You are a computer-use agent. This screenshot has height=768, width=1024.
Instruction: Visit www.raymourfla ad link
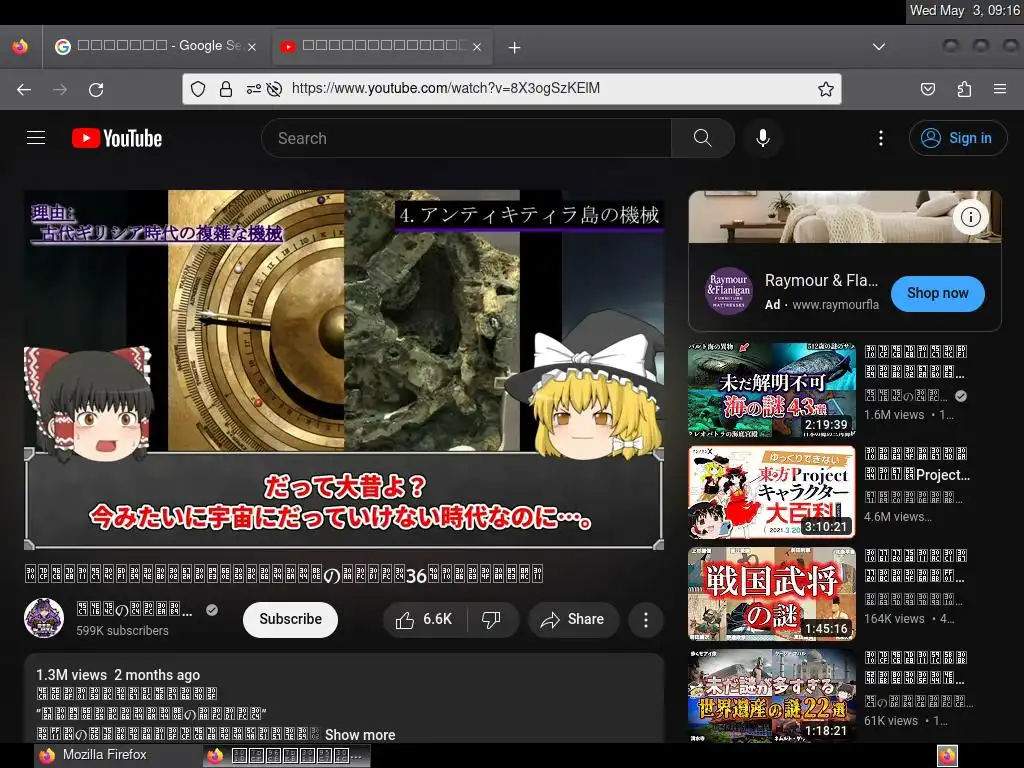835,305
